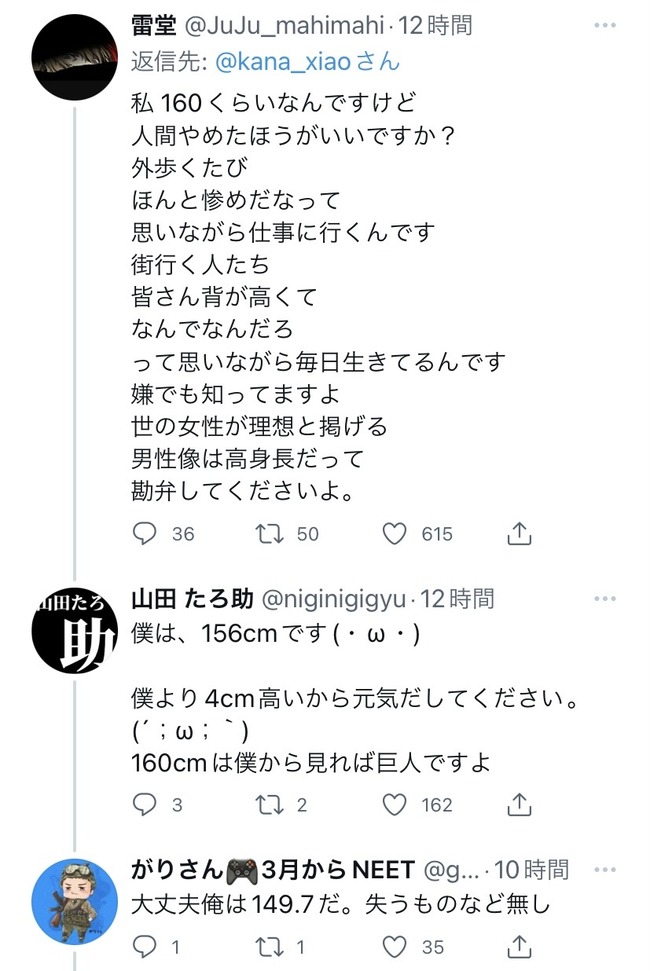650x971 pixels.
Task: Open the more options menu on 雷堂's tweet
Action: (x=605, y=25)
